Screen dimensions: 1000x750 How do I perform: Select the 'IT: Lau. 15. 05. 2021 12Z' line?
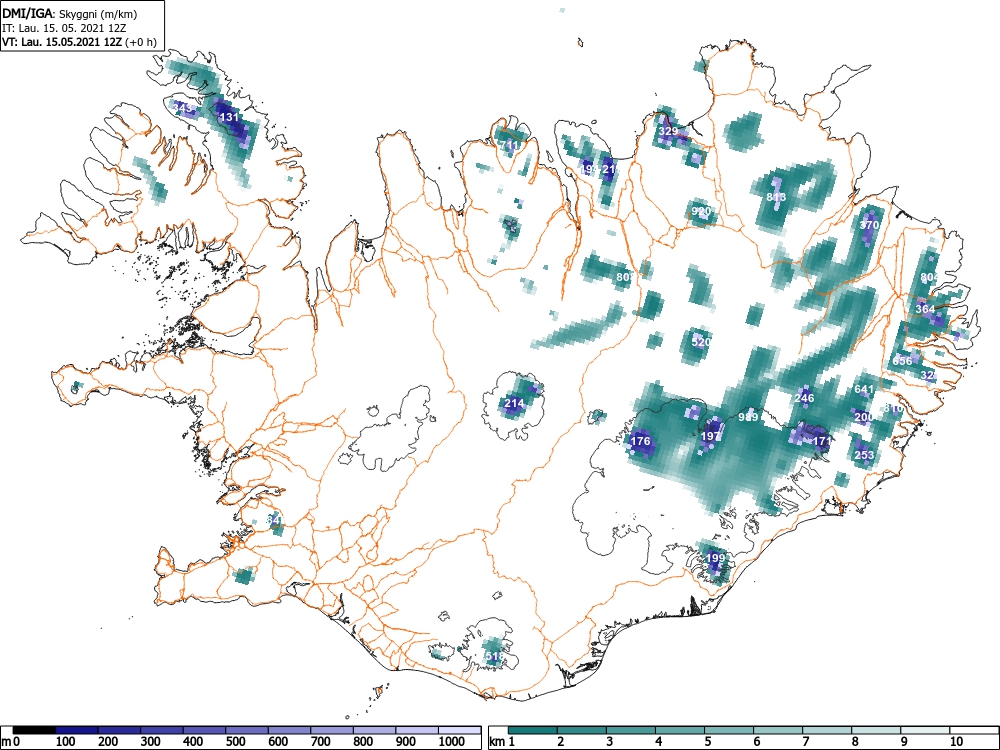click(x=64, y=28)
